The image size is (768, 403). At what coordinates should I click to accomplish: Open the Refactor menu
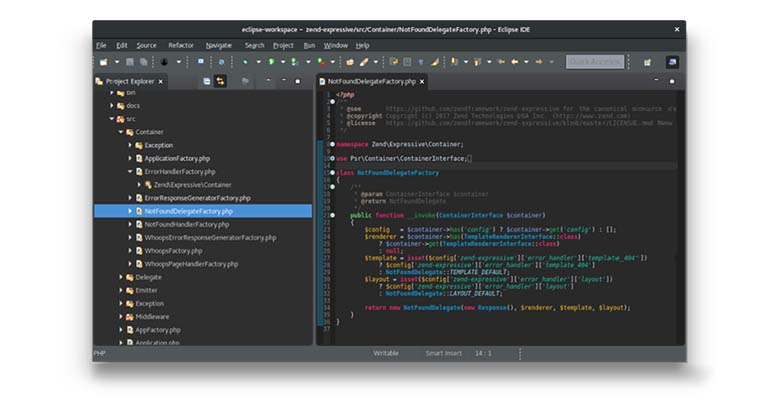pos(181,46)
